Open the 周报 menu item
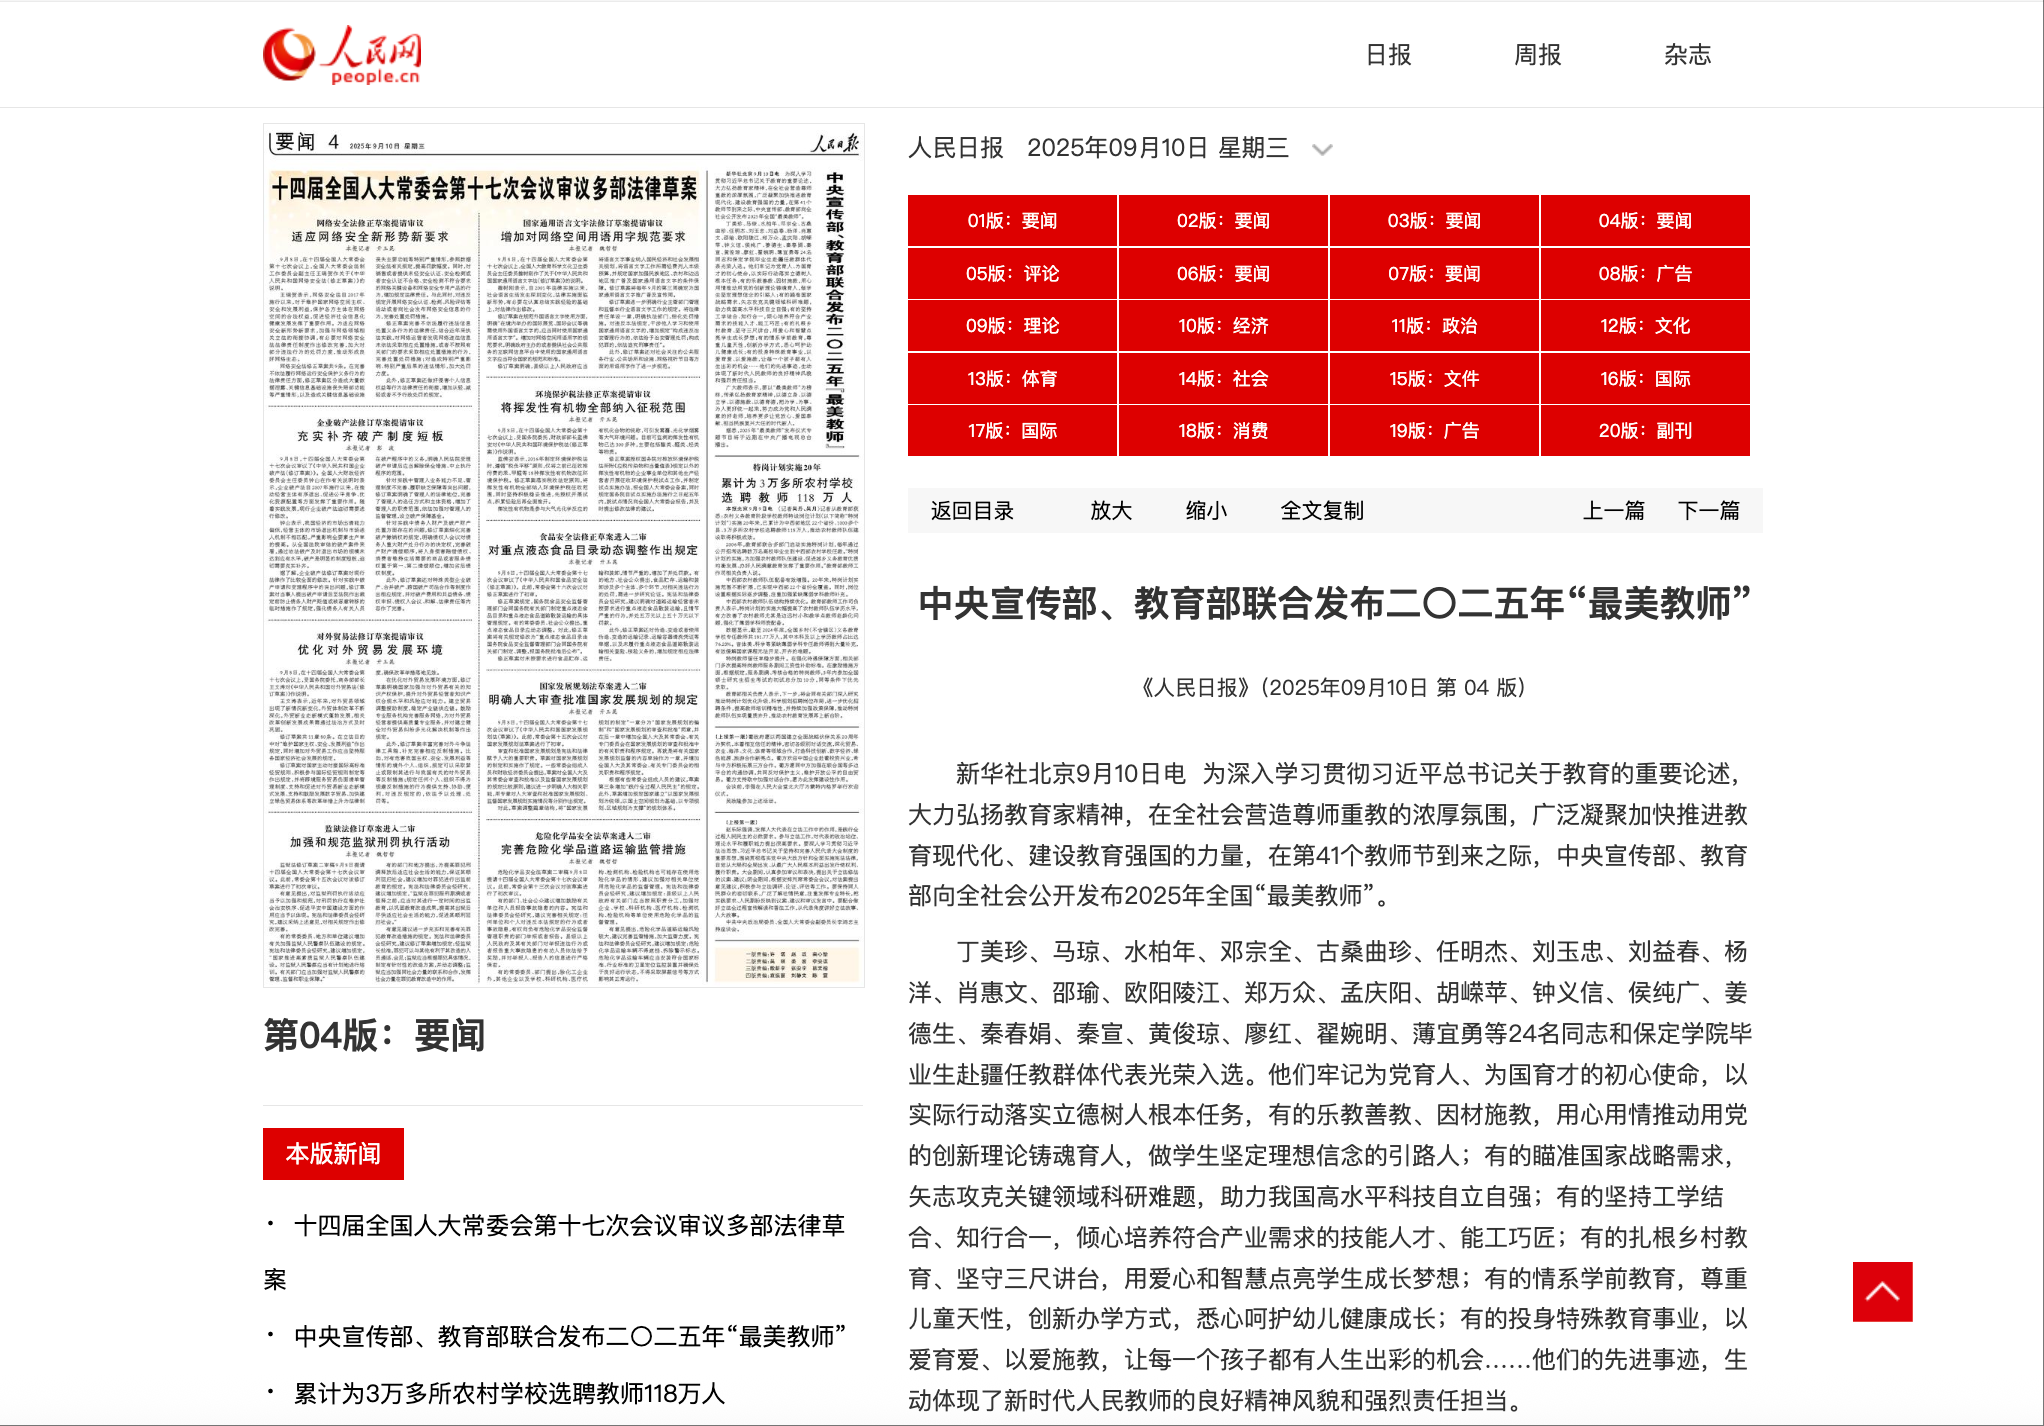 point(1537,55)
